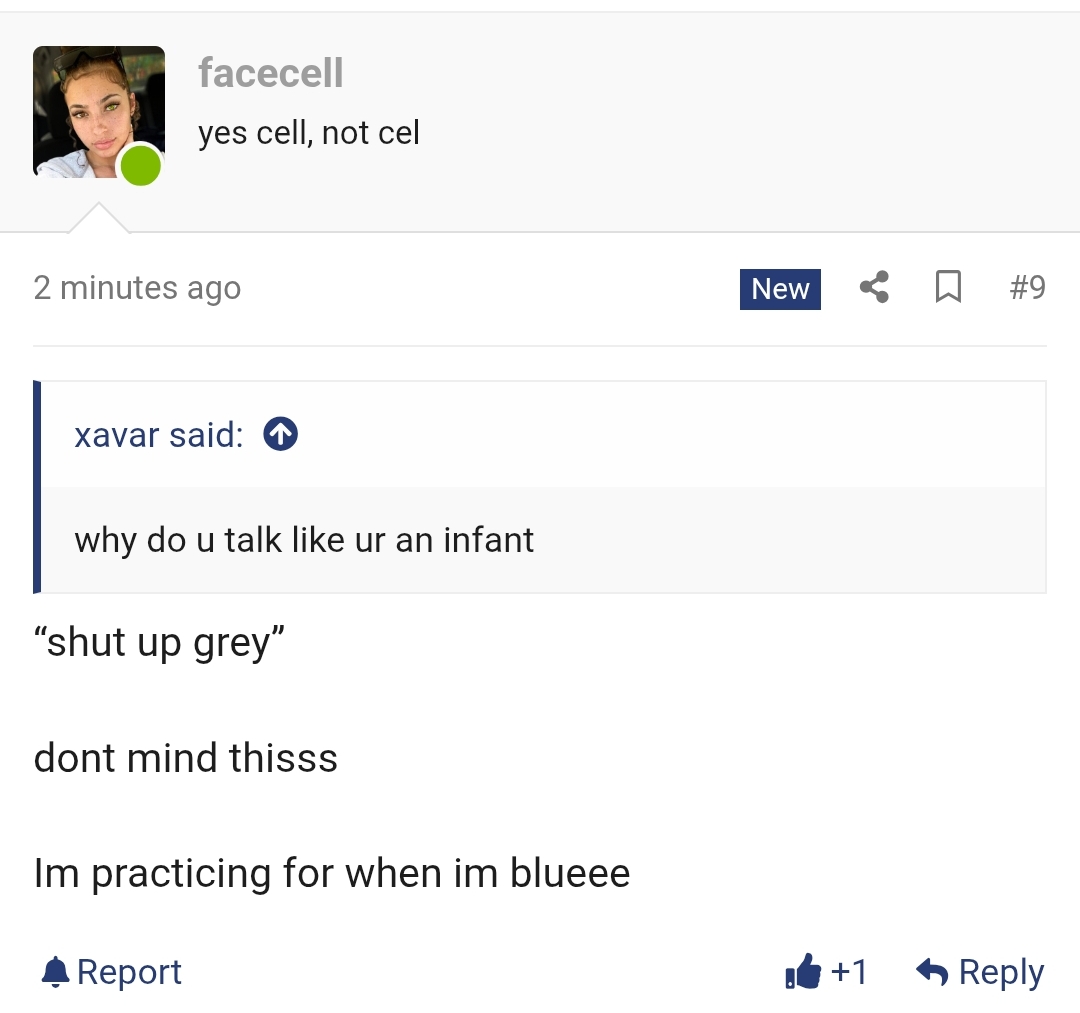Open the #9 post permalink

pyautogui.click(x=1028, y=287)
